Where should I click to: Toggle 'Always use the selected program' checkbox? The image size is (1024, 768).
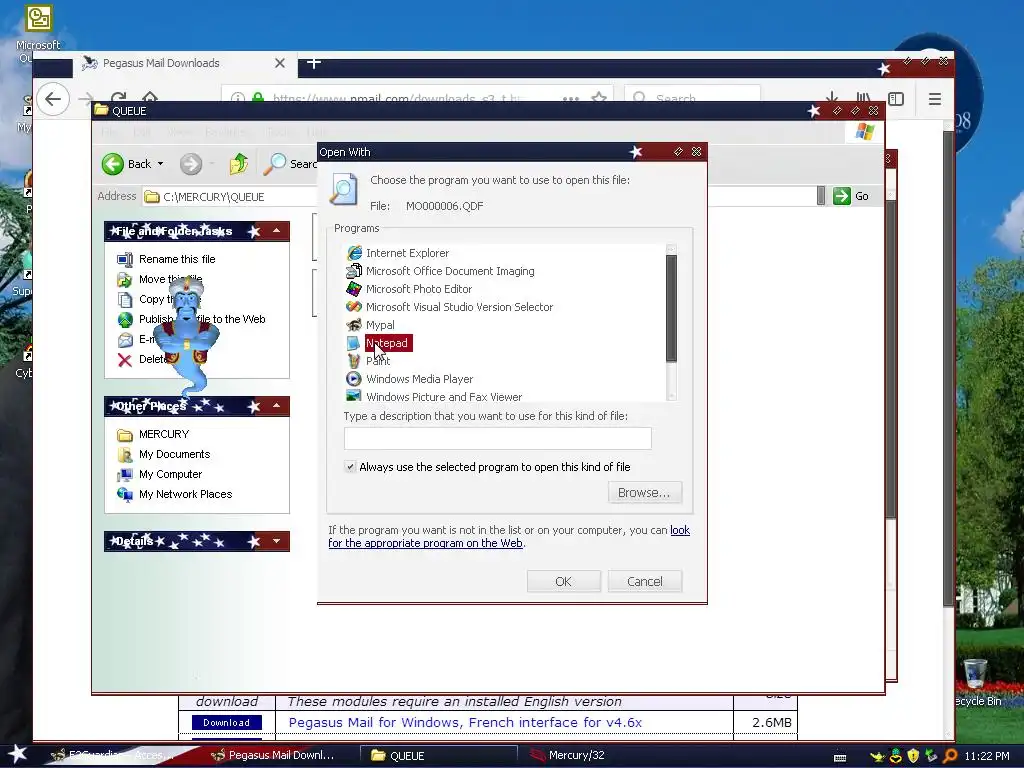click(x=350, y=466)
